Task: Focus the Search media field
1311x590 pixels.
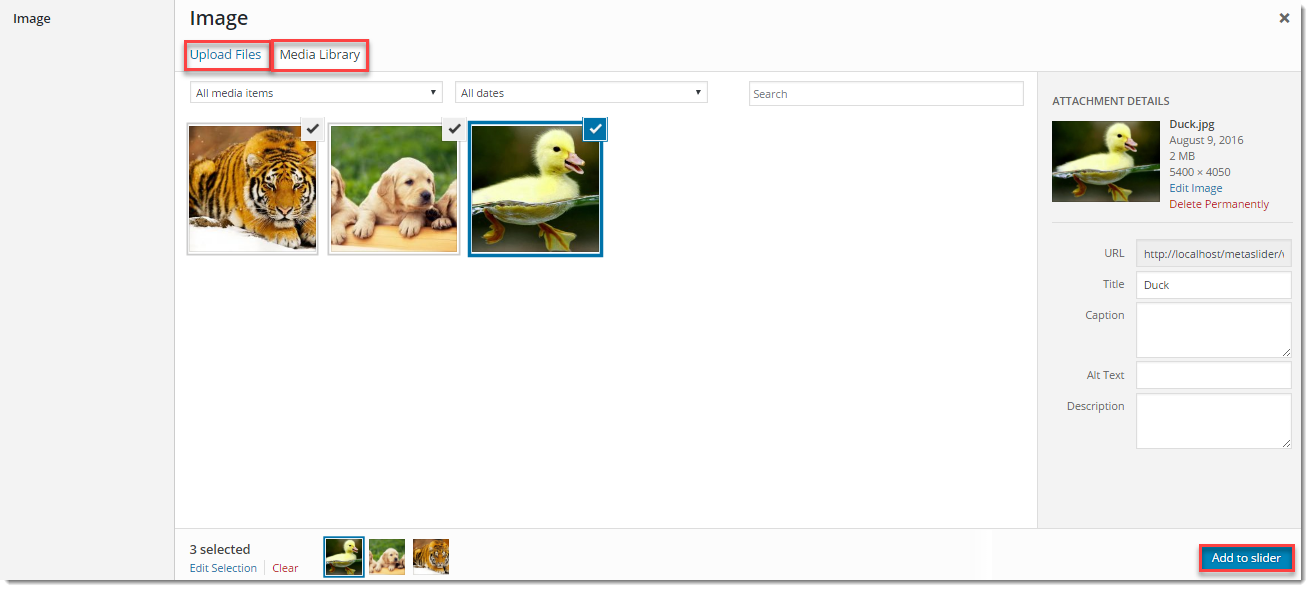Action: coord(886,94)
